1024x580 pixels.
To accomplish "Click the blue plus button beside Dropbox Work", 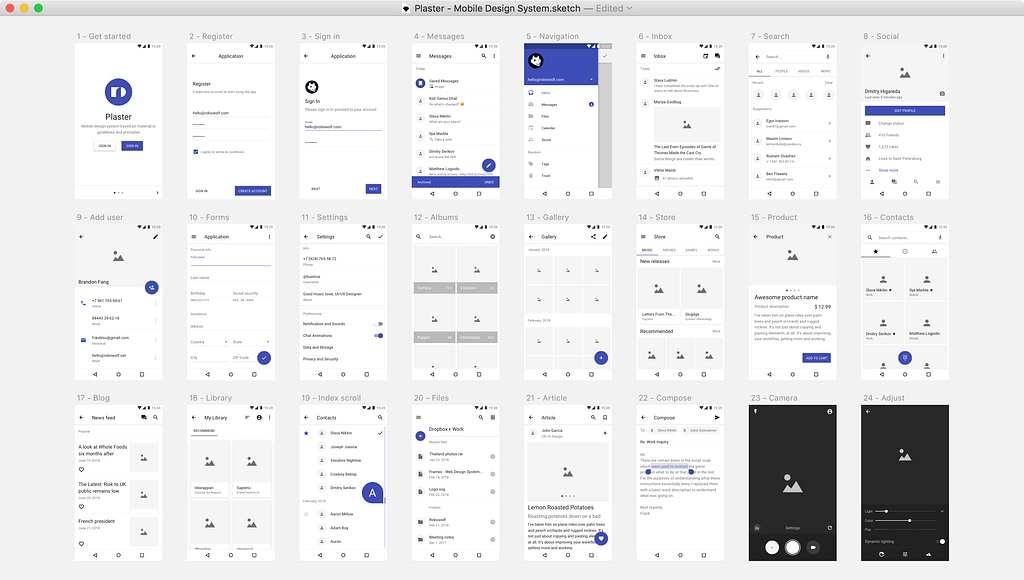I will point(420,436).
